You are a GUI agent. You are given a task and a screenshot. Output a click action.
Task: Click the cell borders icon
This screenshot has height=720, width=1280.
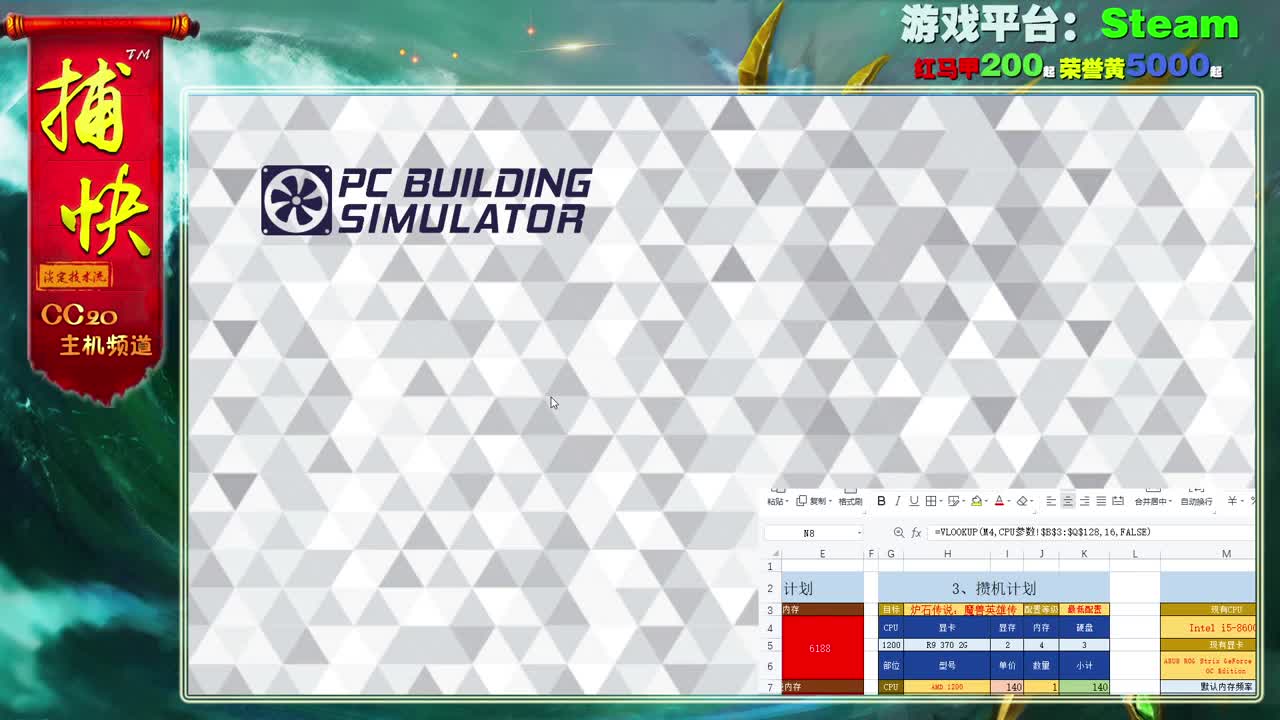930,501
